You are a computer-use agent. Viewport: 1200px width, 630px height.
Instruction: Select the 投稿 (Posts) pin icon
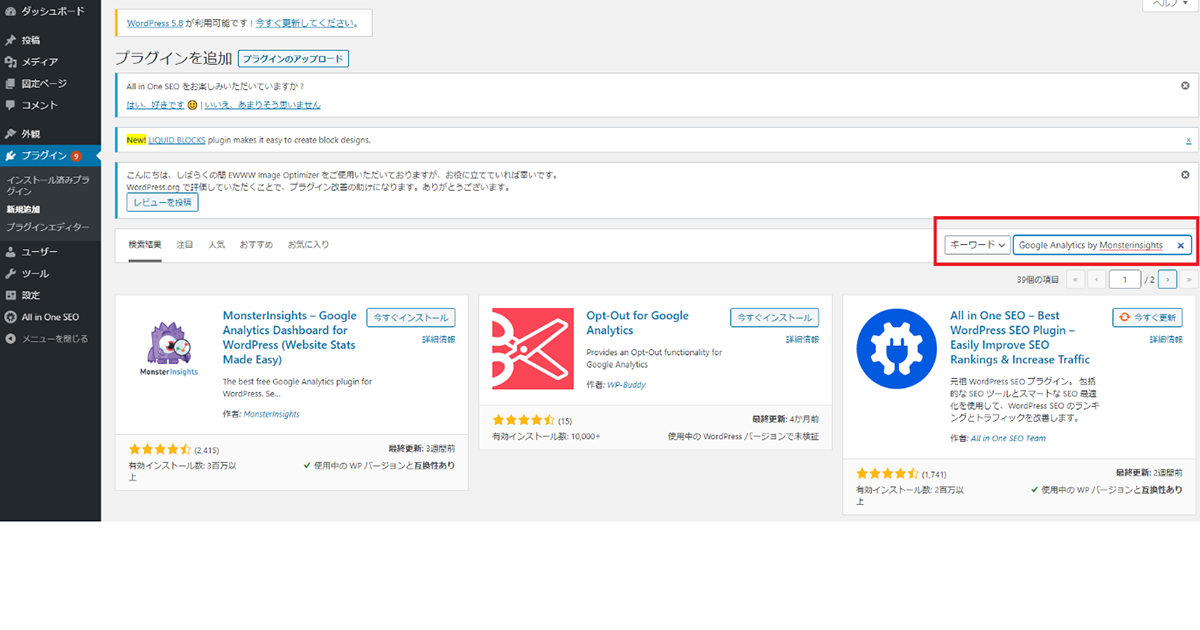12,40
